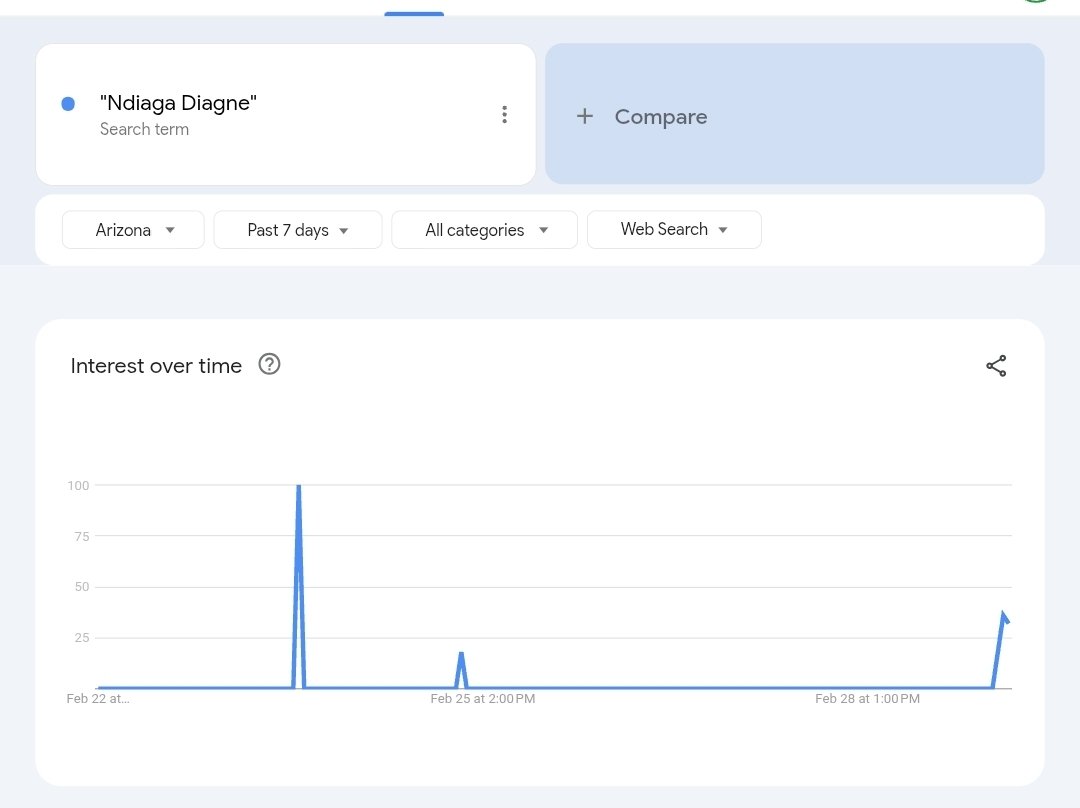
Task: Open the three-dot menu for "Ndiaga Diagne"
Action: tap(504, 115)
